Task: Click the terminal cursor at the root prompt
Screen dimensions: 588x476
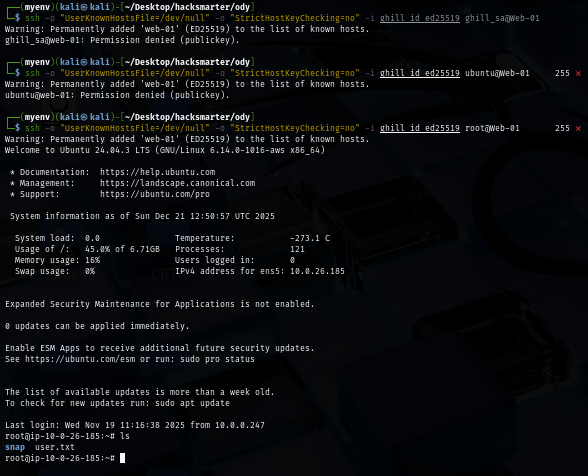Action: click(x=122, y=458)
